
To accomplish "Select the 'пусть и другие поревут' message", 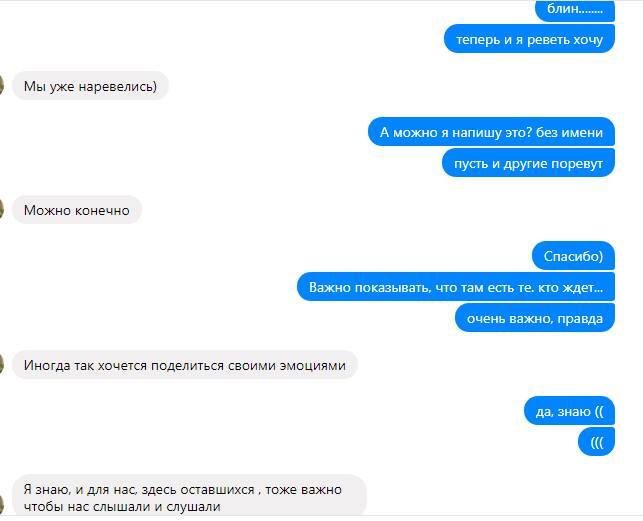I will [529, 163].
